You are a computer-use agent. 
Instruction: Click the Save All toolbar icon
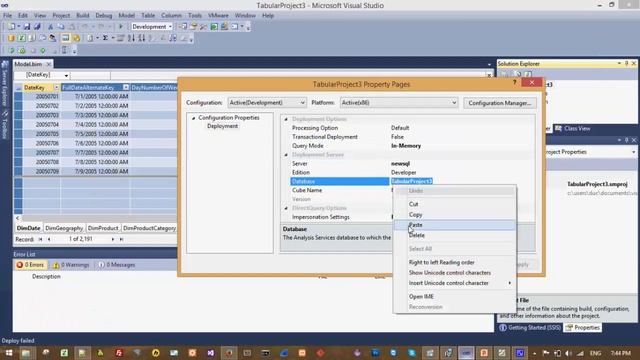coord(37,27)
